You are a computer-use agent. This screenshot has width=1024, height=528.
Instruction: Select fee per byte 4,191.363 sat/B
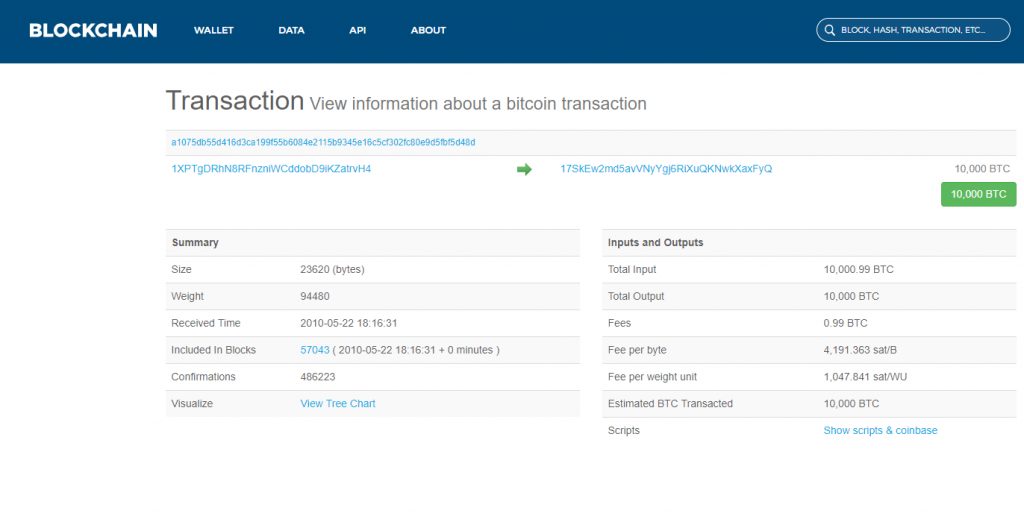pyautogui.click(x=860, y=350)
